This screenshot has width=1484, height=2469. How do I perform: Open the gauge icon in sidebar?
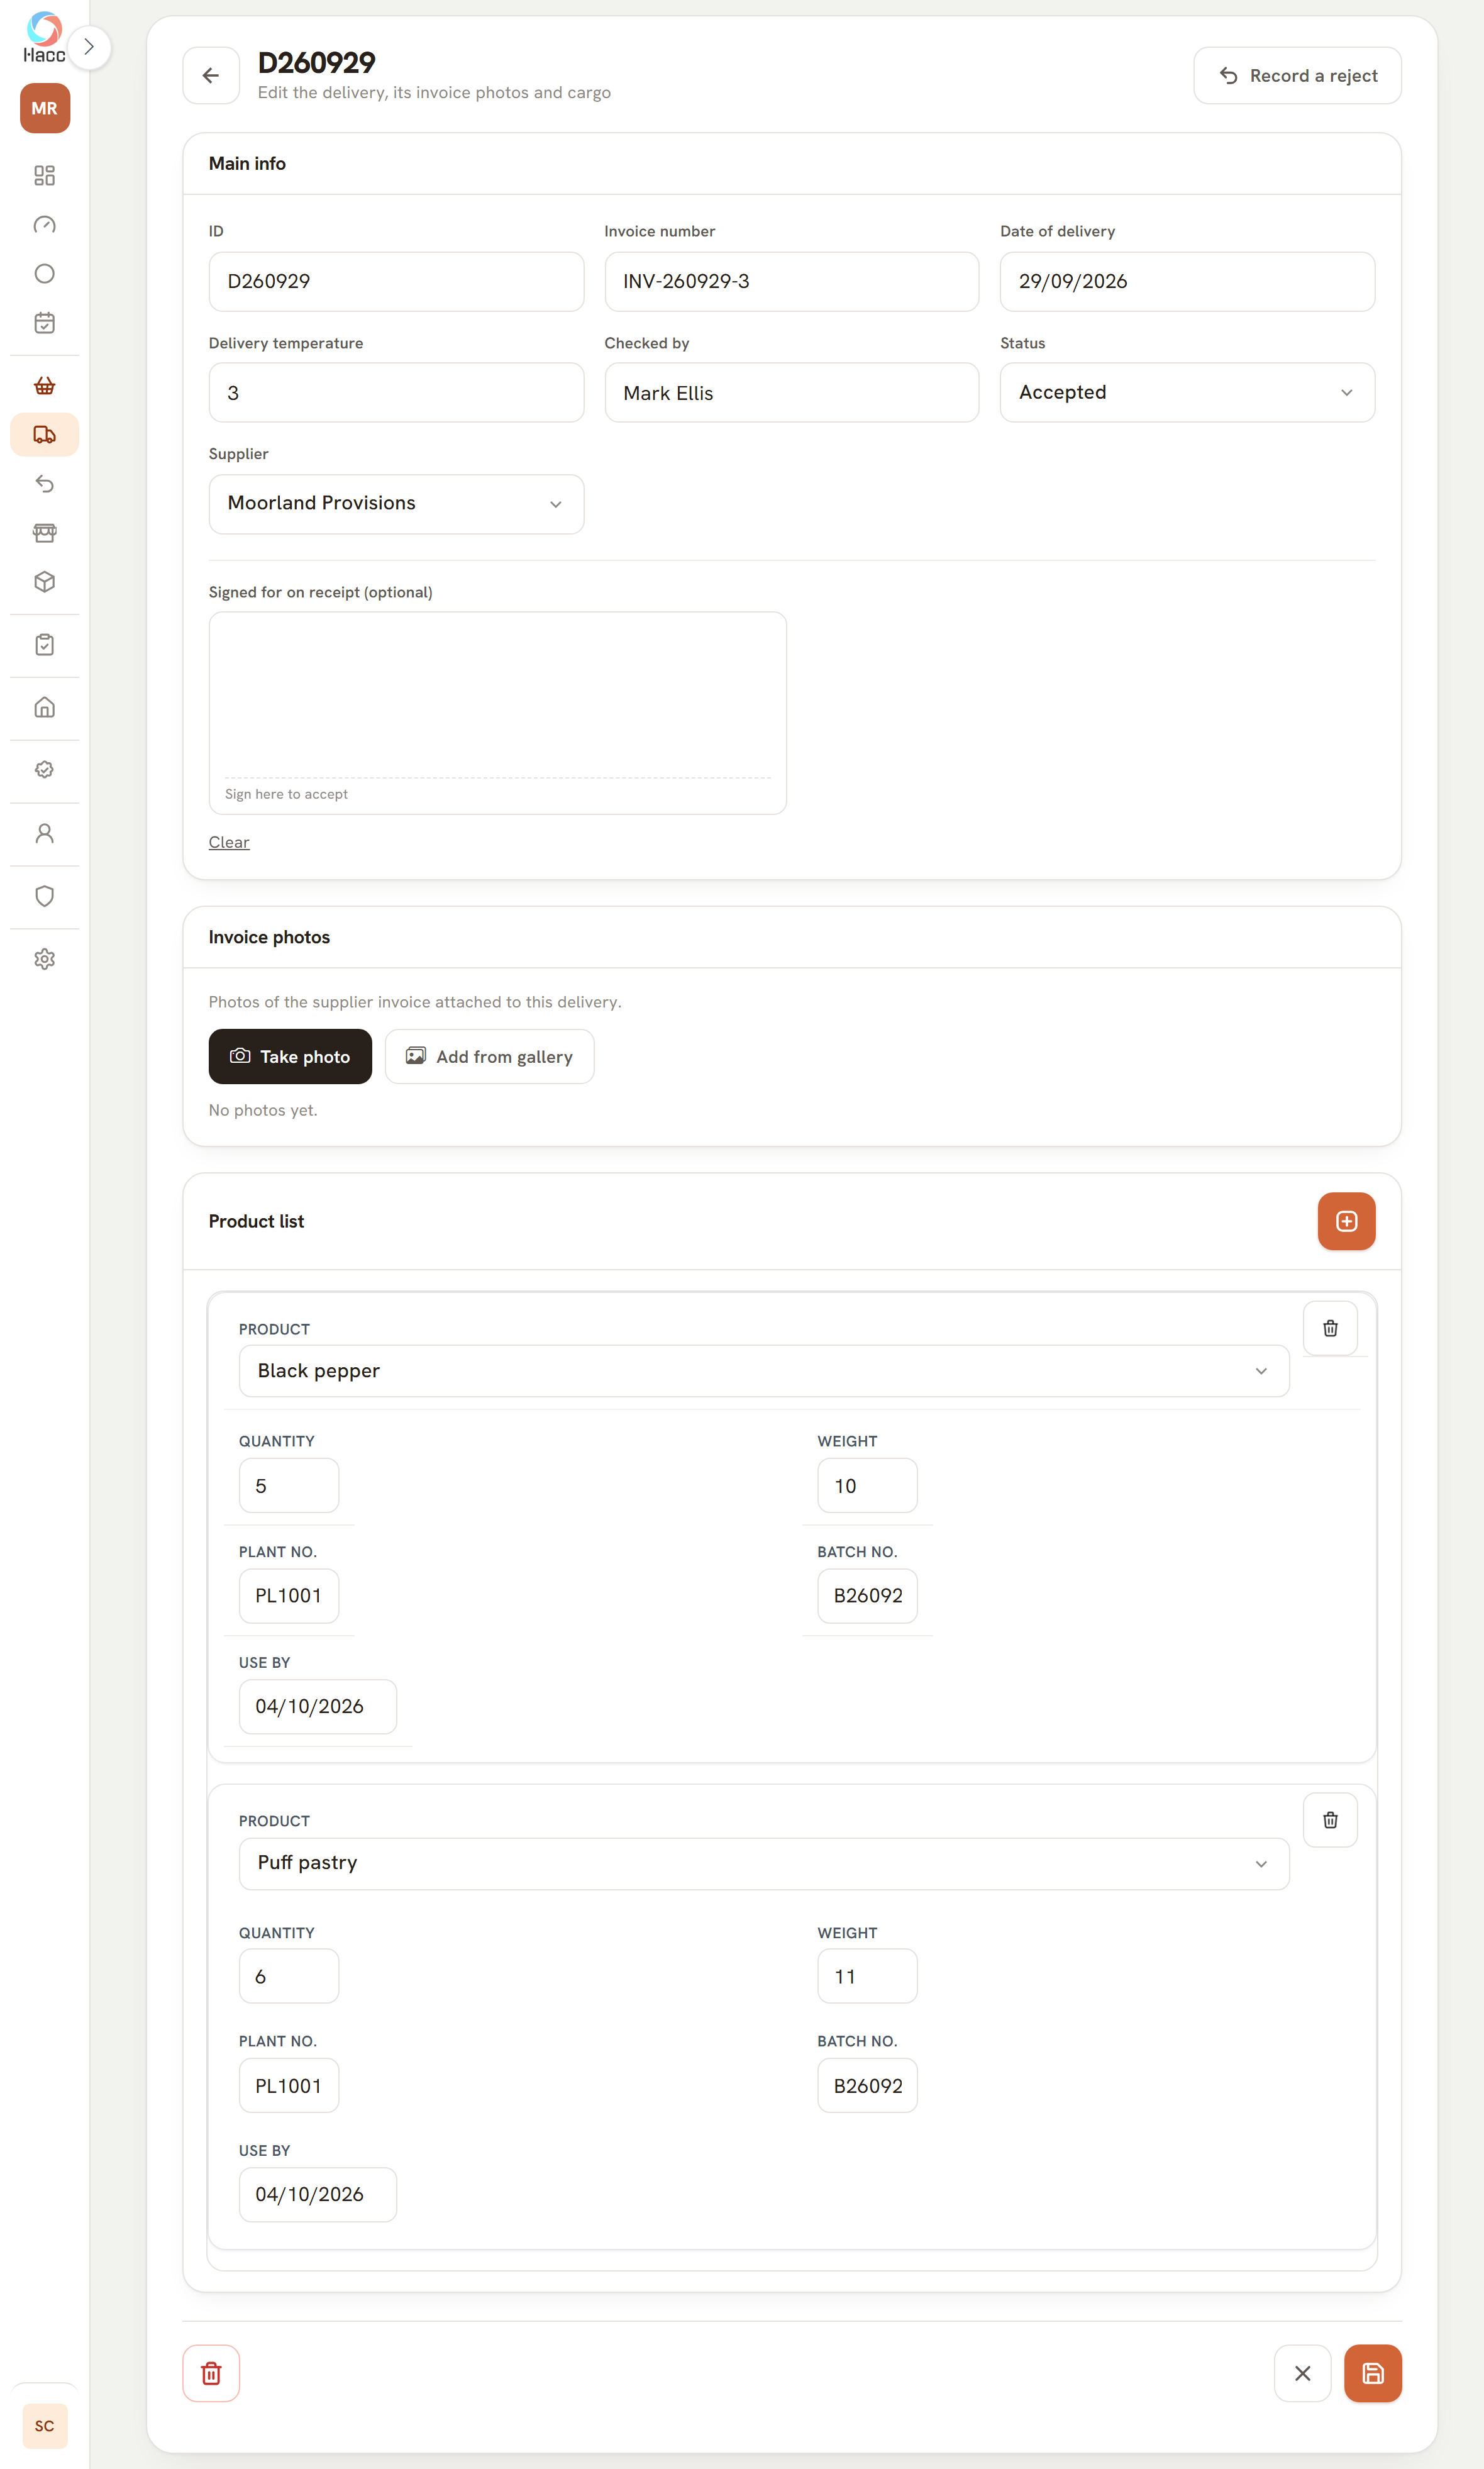pos(45,225)
